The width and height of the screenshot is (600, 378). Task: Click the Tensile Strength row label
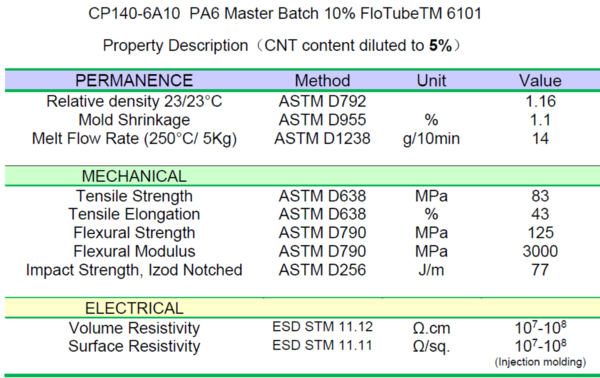coord(134,196)
